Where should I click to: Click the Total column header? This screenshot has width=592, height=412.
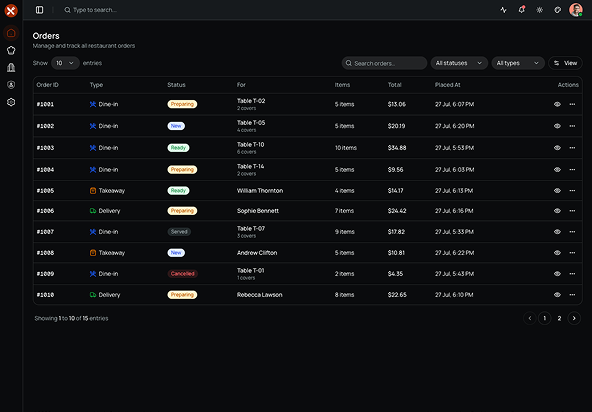point(395,85)
